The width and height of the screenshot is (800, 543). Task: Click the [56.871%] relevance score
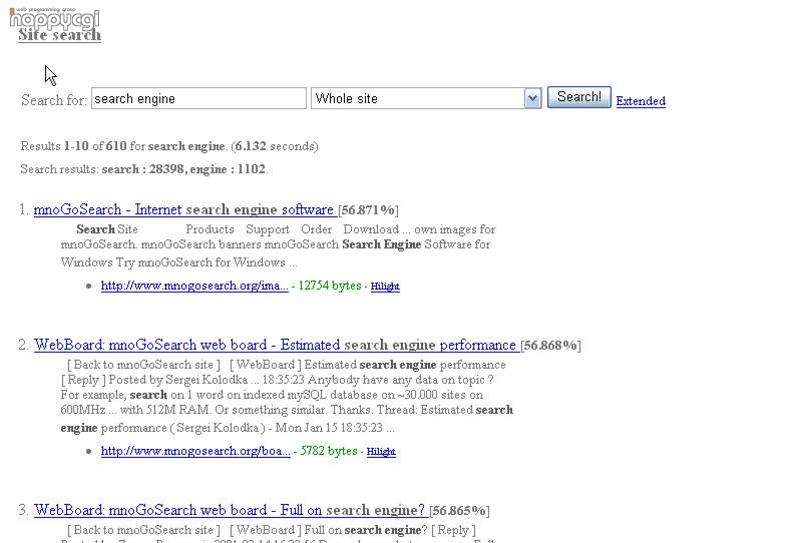pos(368,210)
